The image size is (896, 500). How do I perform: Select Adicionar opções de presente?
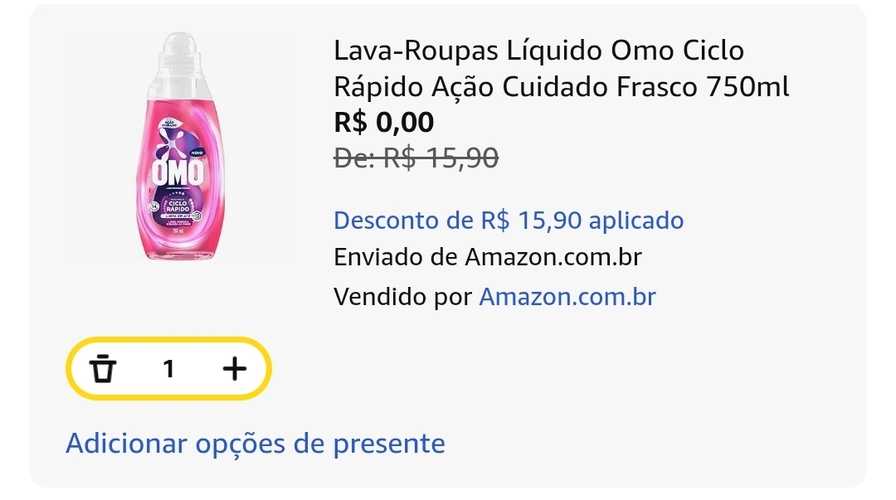255,442
